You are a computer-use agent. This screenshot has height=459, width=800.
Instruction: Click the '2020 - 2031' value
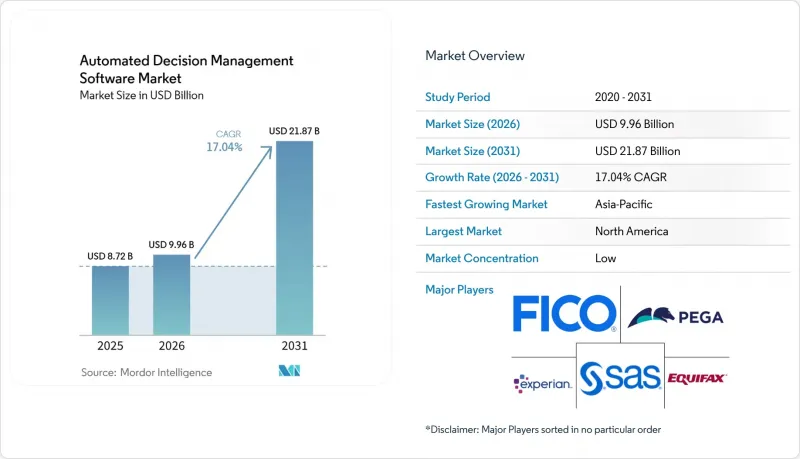[623, 97]
